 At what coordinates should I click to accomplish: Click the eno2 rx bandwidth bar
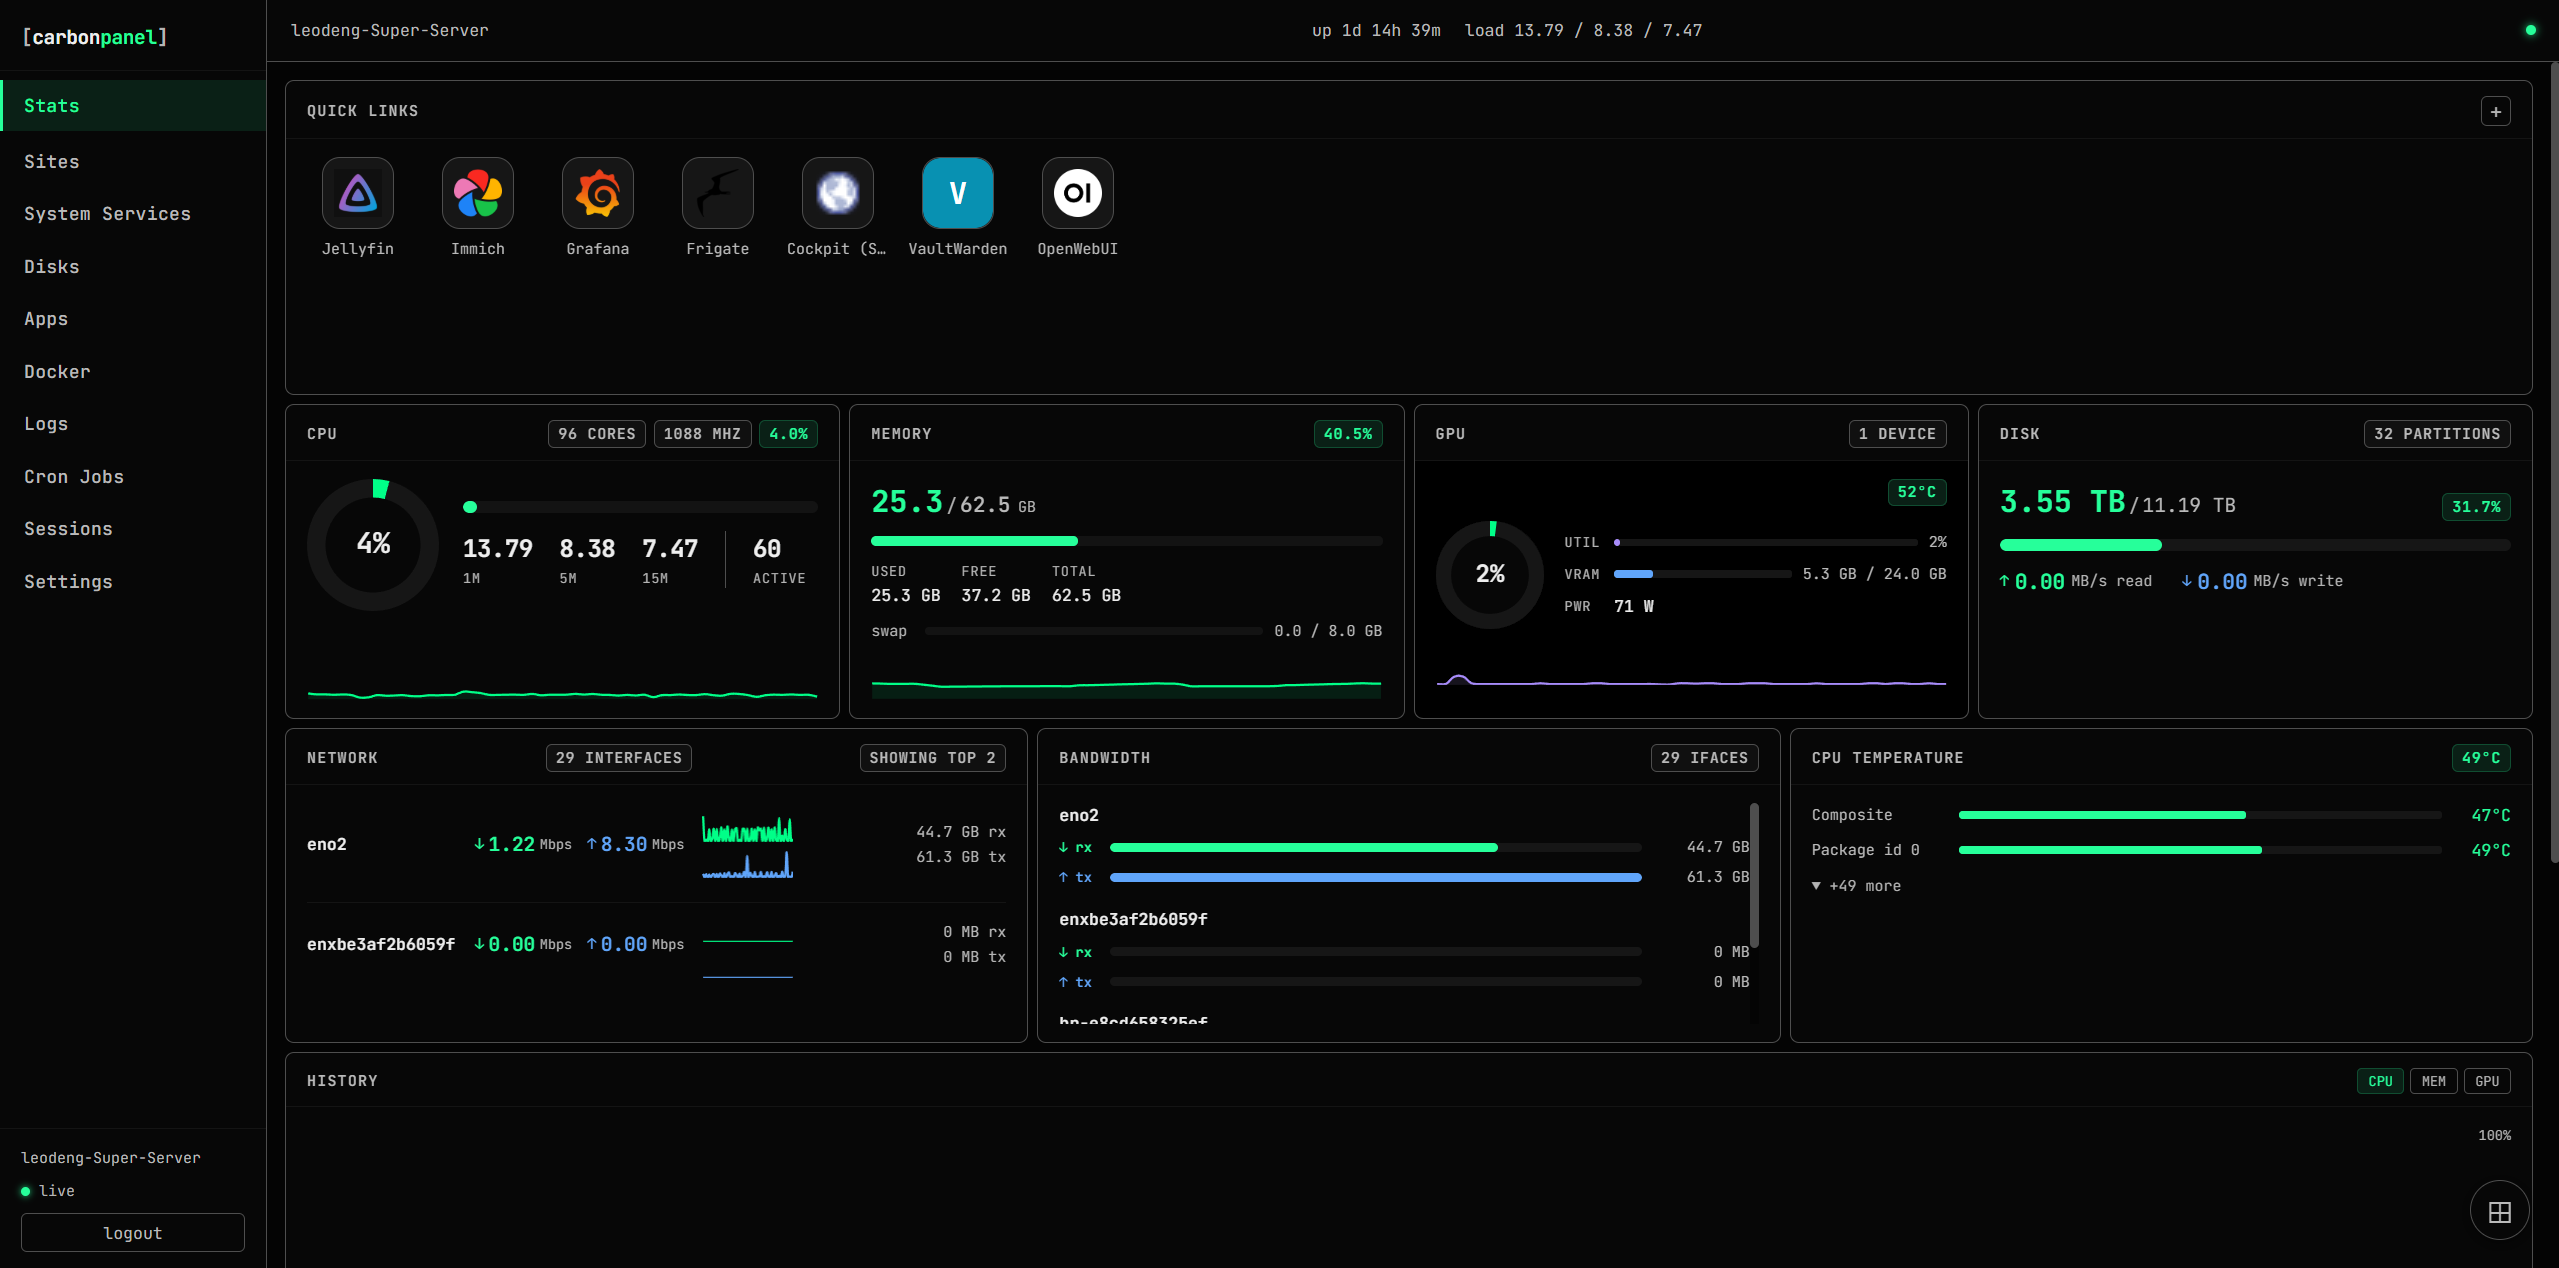1376,847
